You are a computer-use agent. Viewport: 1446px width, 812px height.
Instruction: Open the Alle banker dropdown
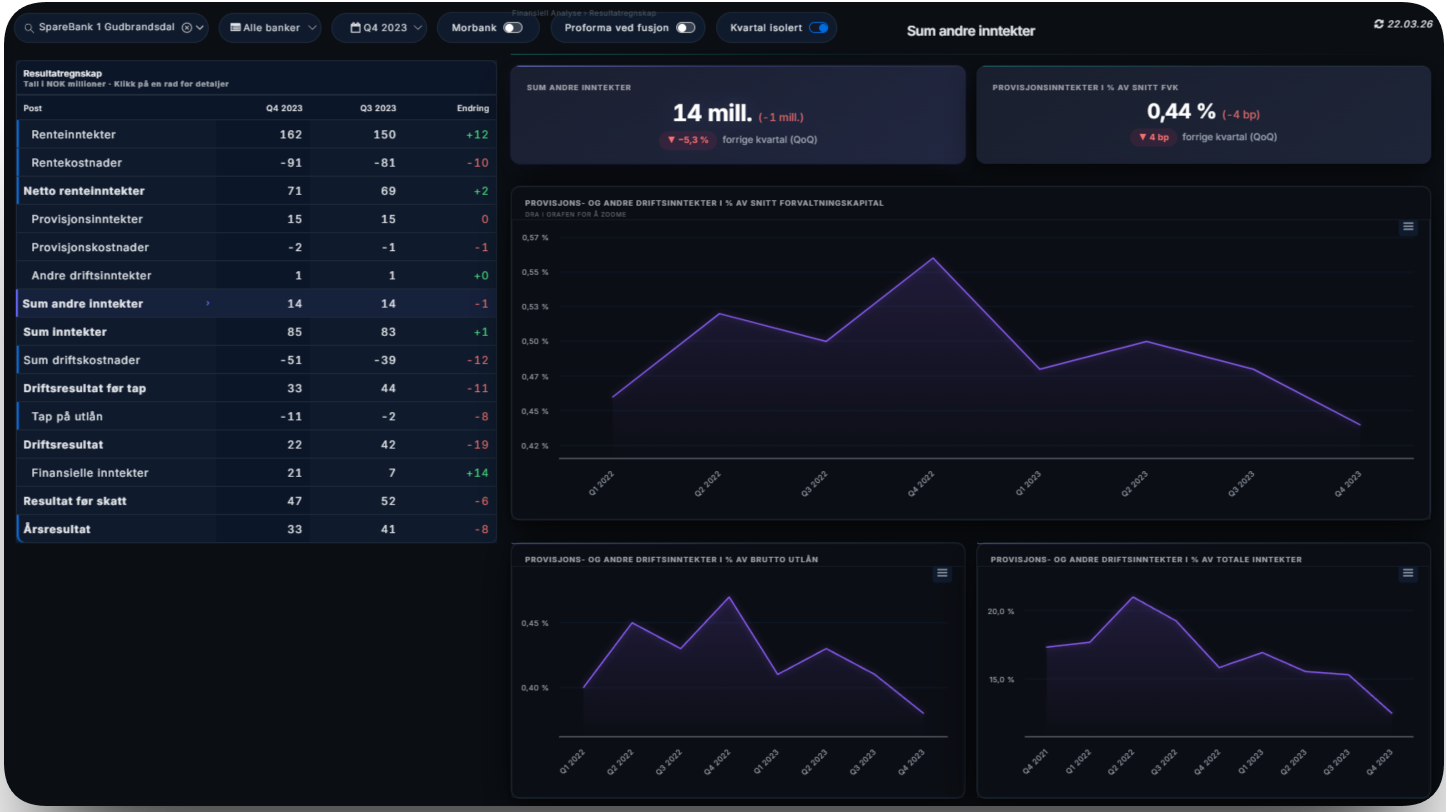(270, 28)
